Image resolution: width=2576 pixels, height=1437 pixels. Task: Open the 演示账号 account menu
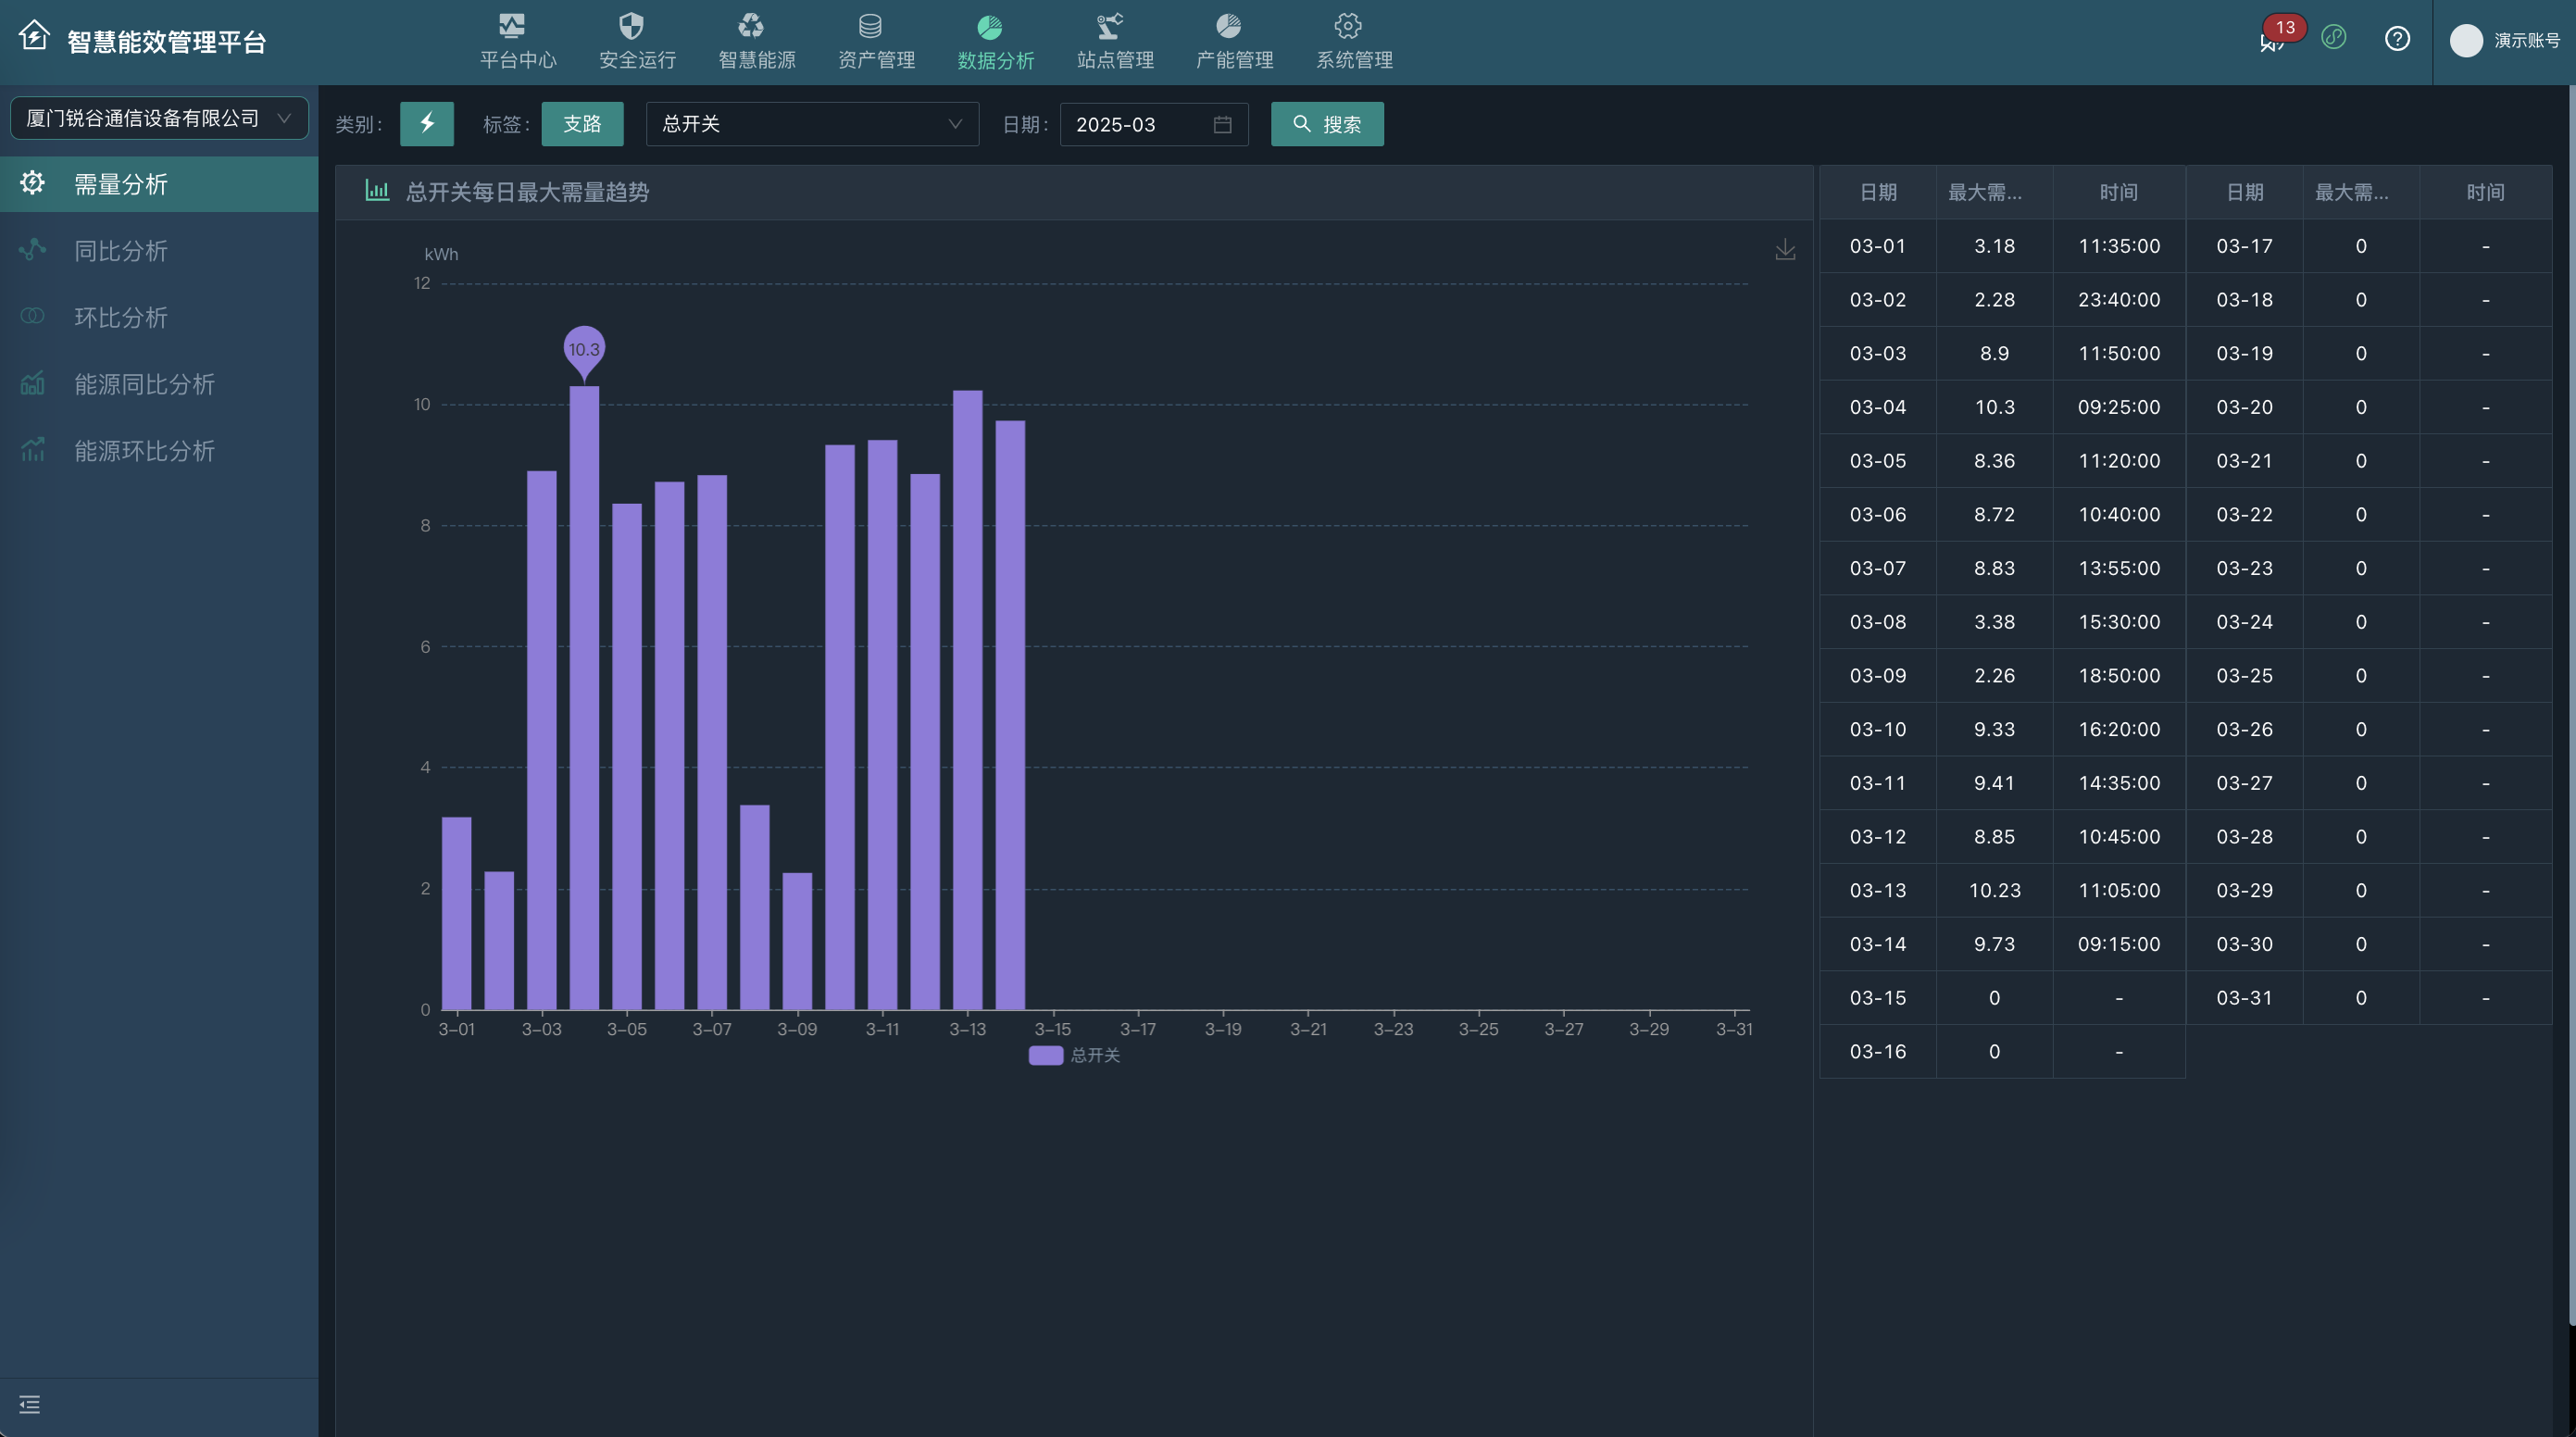point(2526,40)
